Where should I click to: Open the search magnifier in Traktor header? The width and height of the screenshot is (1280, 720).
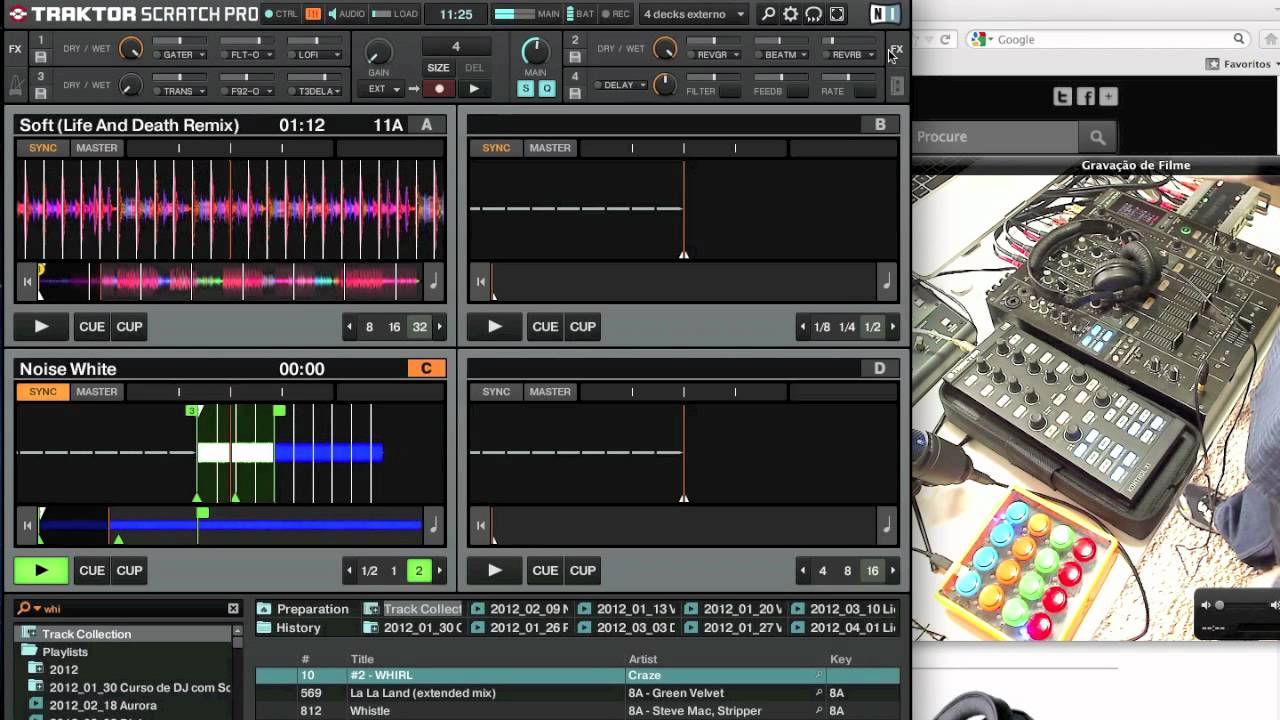[768, 14]
